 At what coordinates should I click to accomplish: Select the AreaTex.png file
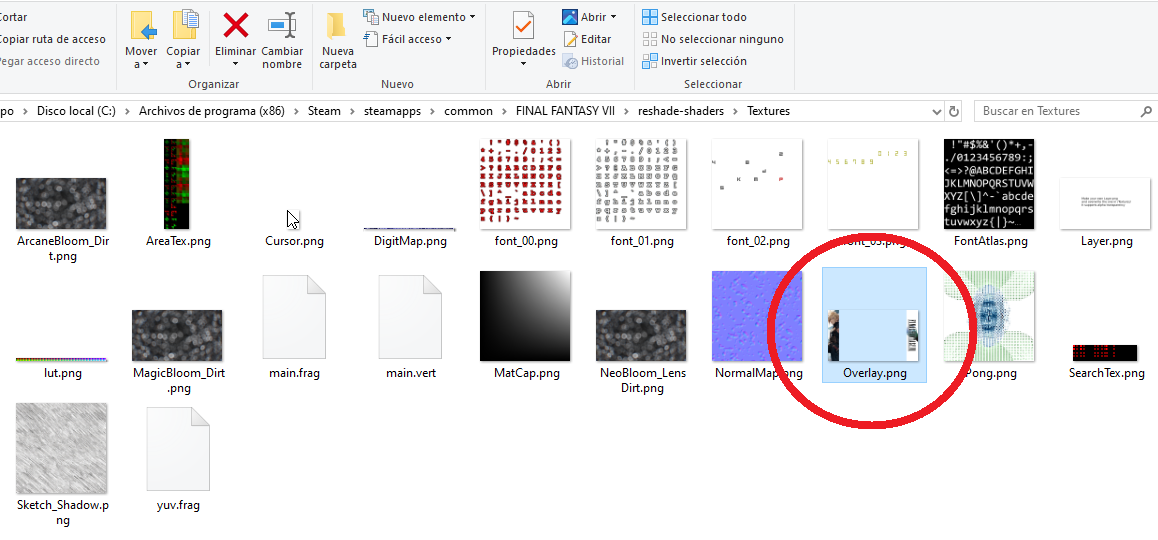177,184
